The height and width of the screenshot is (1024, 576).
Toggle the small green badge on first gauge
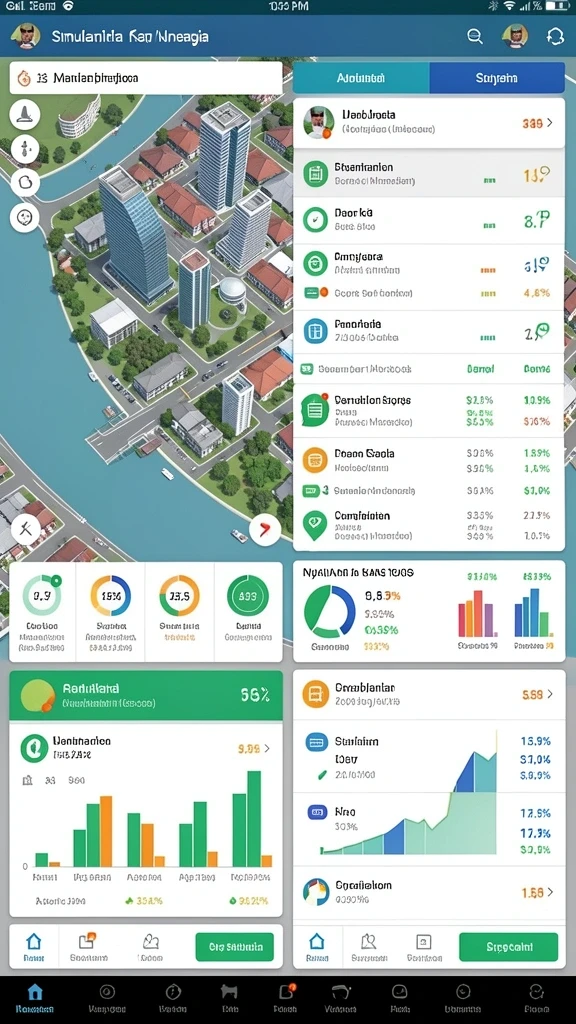point(56,580)
